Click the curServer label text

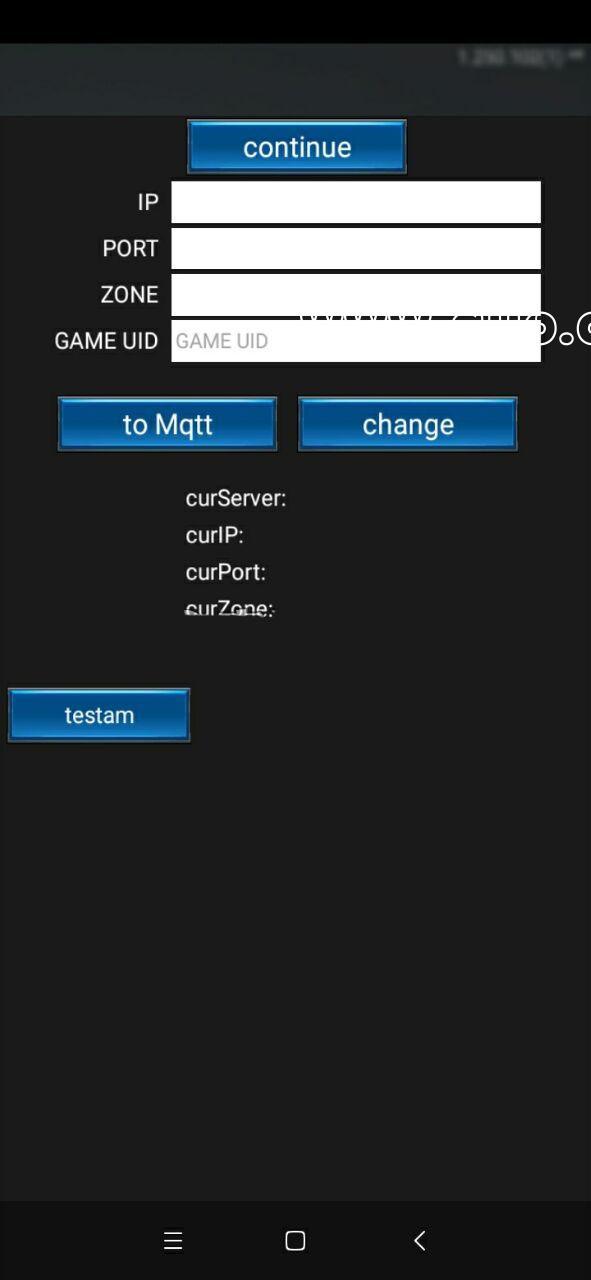(236, 498)
